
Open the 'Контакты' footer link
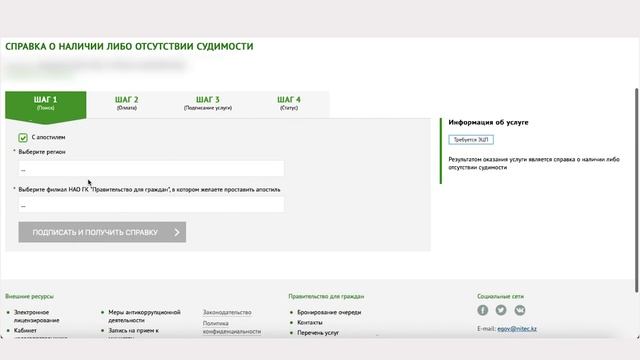310,322
